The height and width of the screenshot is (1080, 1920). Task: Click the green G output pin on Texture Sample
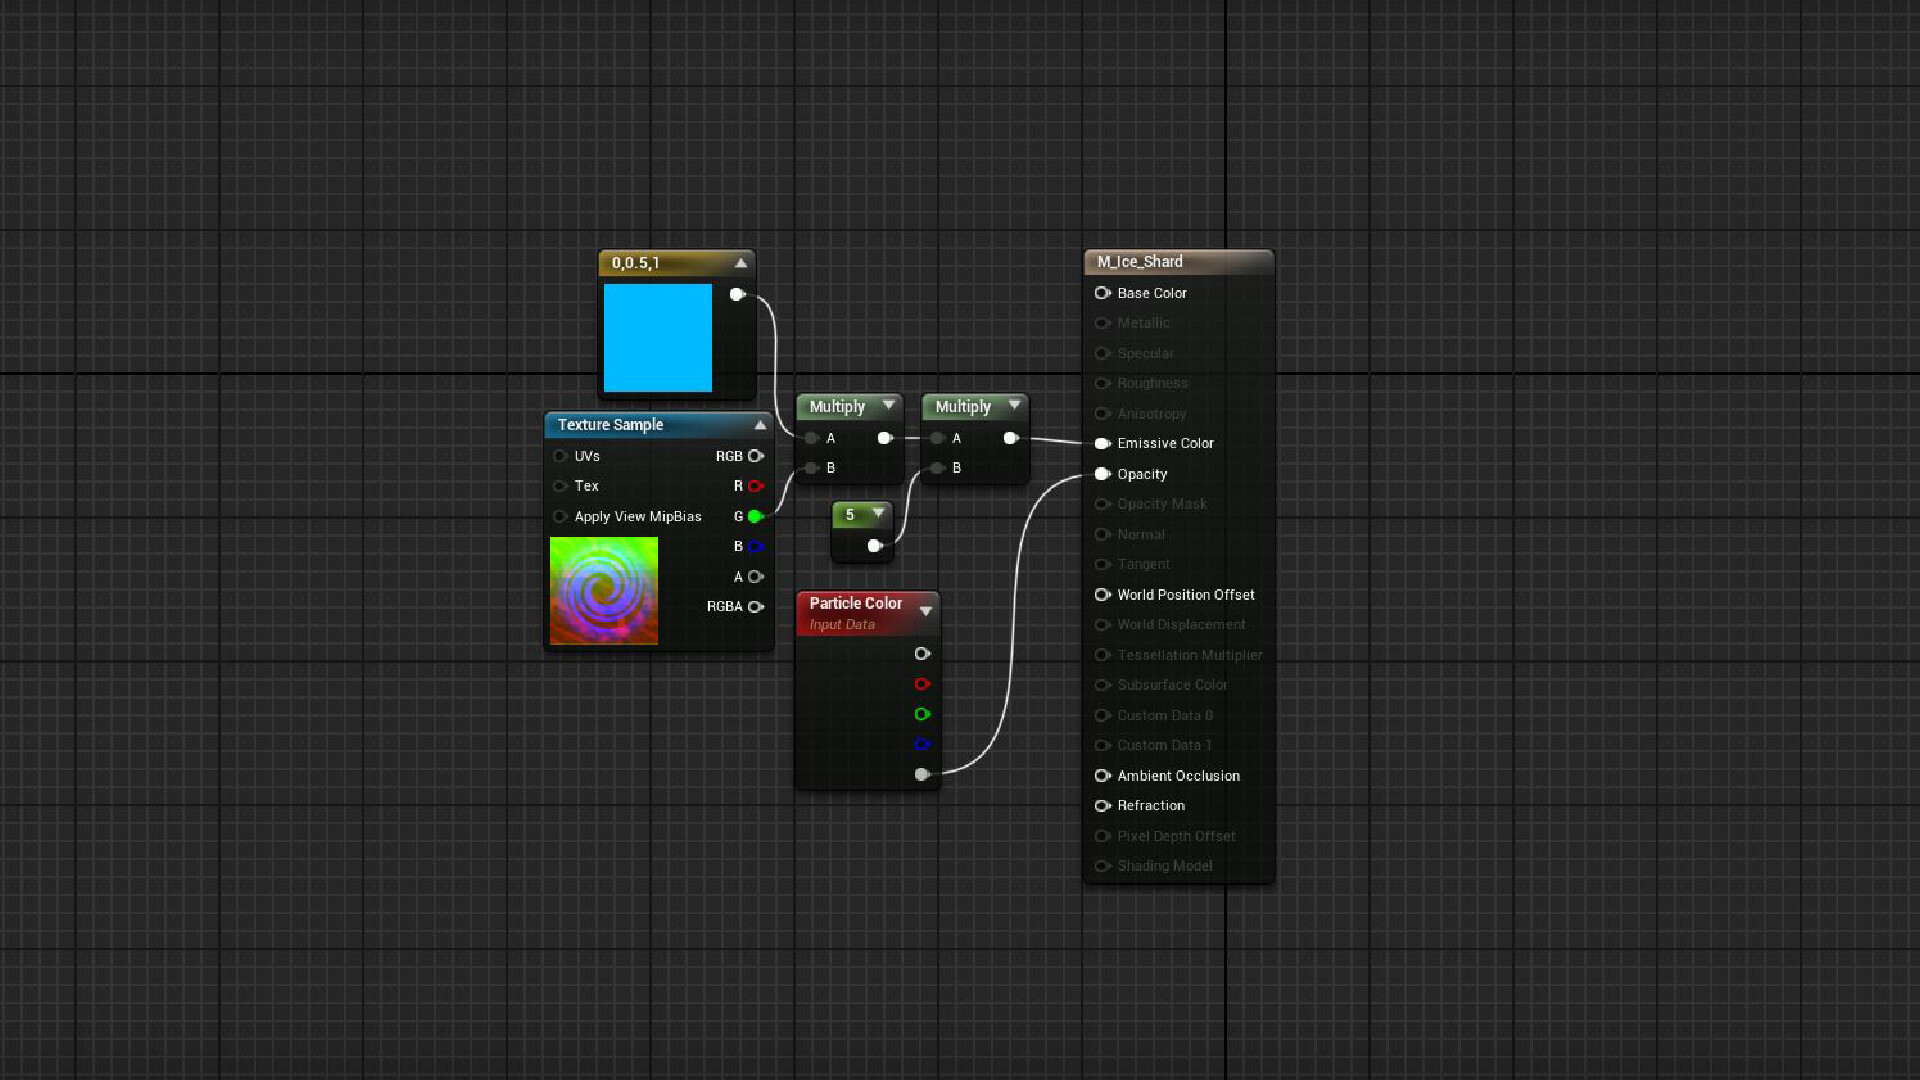click(756, 516)
